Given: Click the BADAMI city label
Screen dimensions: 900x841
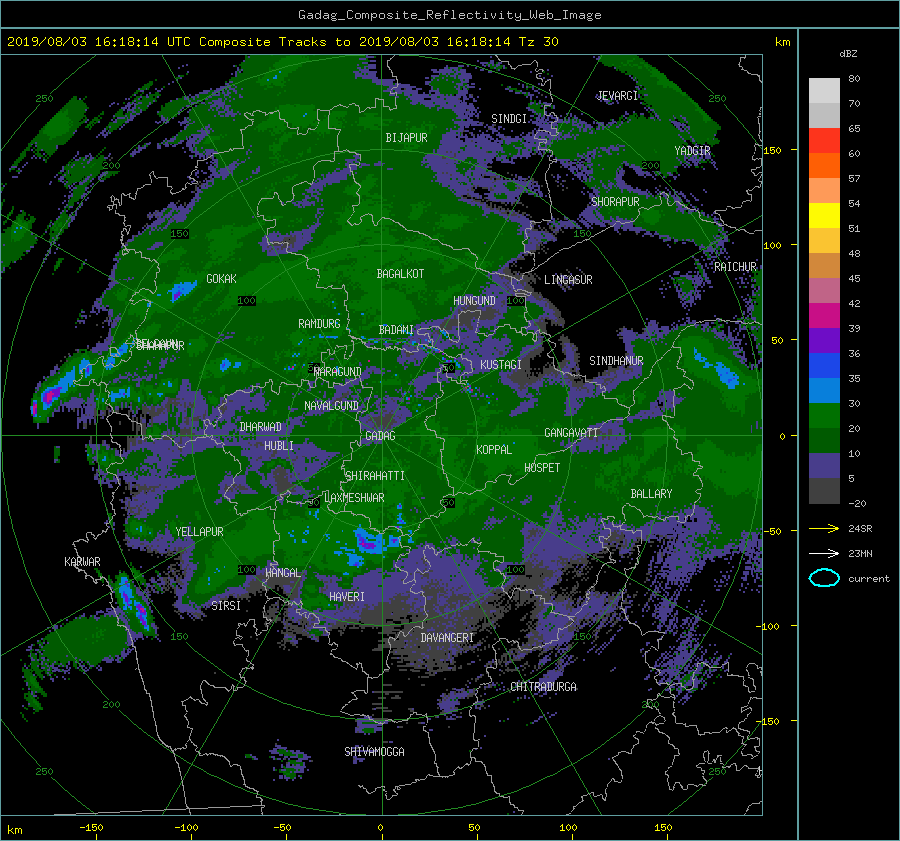Looking at the screenshot, I should (396, 330).
